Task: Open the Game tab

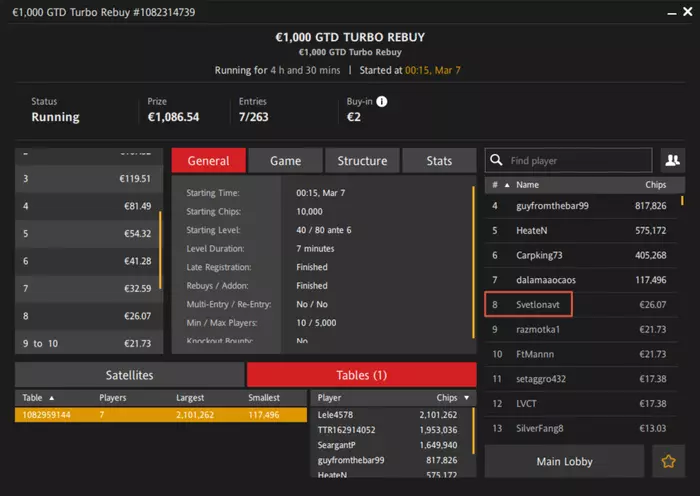Action: tap(285, 161)
